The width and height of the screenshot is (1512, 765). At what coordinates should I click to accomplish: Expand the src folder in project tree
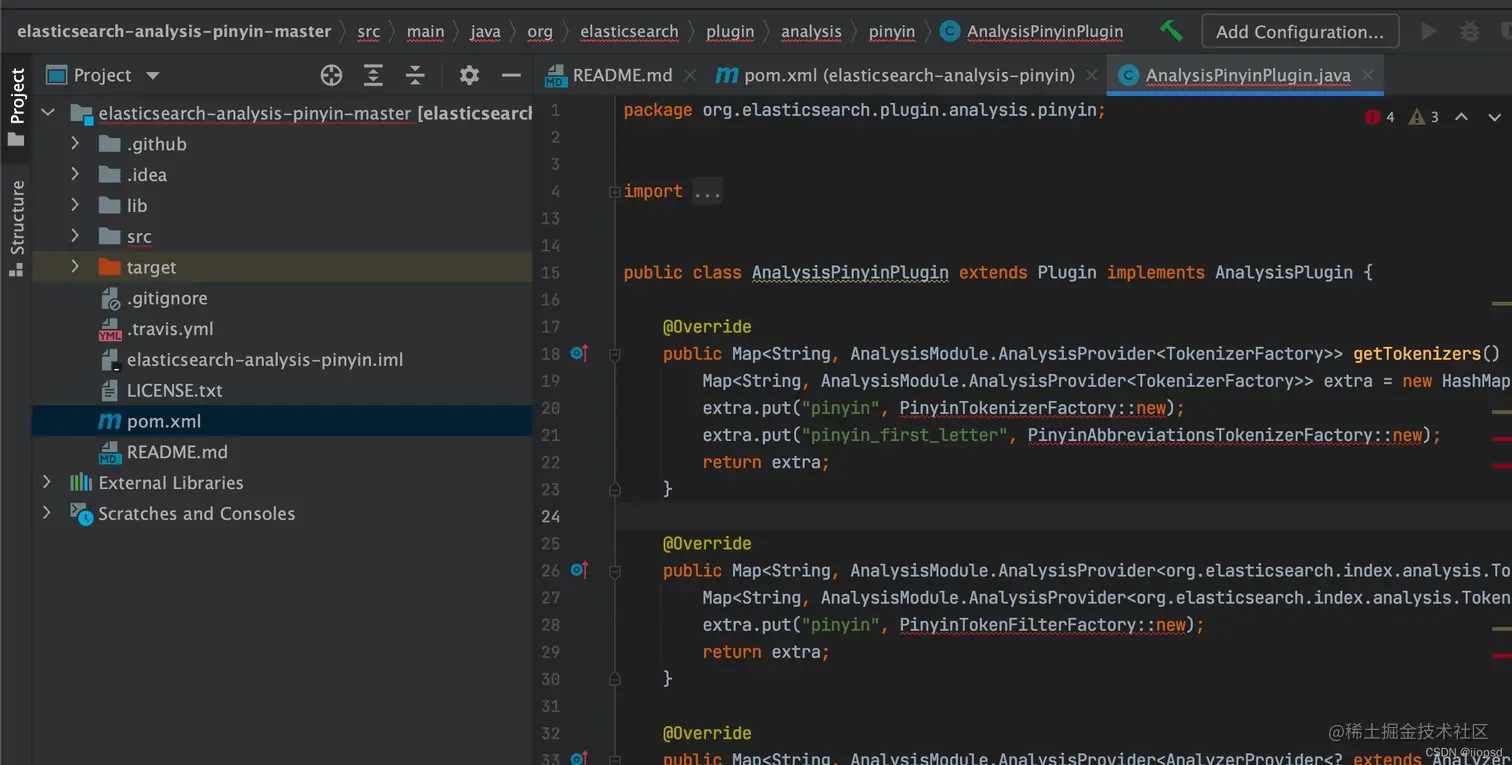(75, 236)
